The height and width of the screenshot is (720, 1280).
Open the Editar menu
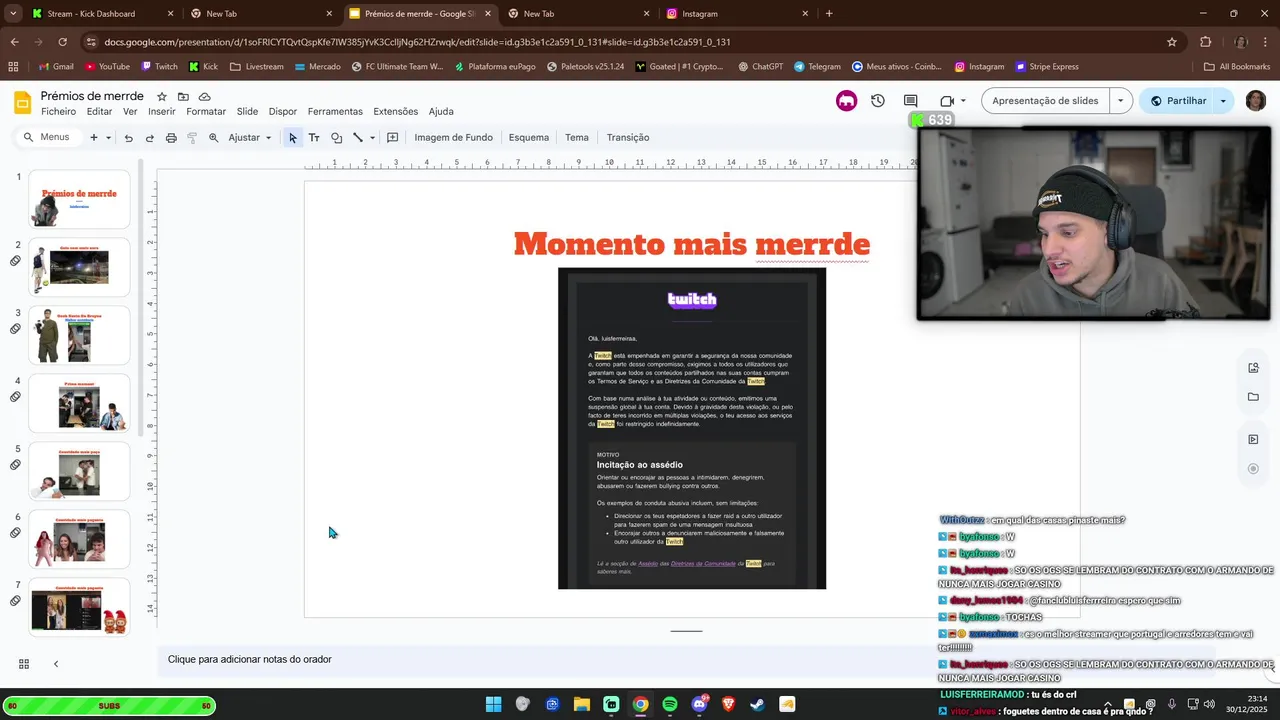point(99,111)
